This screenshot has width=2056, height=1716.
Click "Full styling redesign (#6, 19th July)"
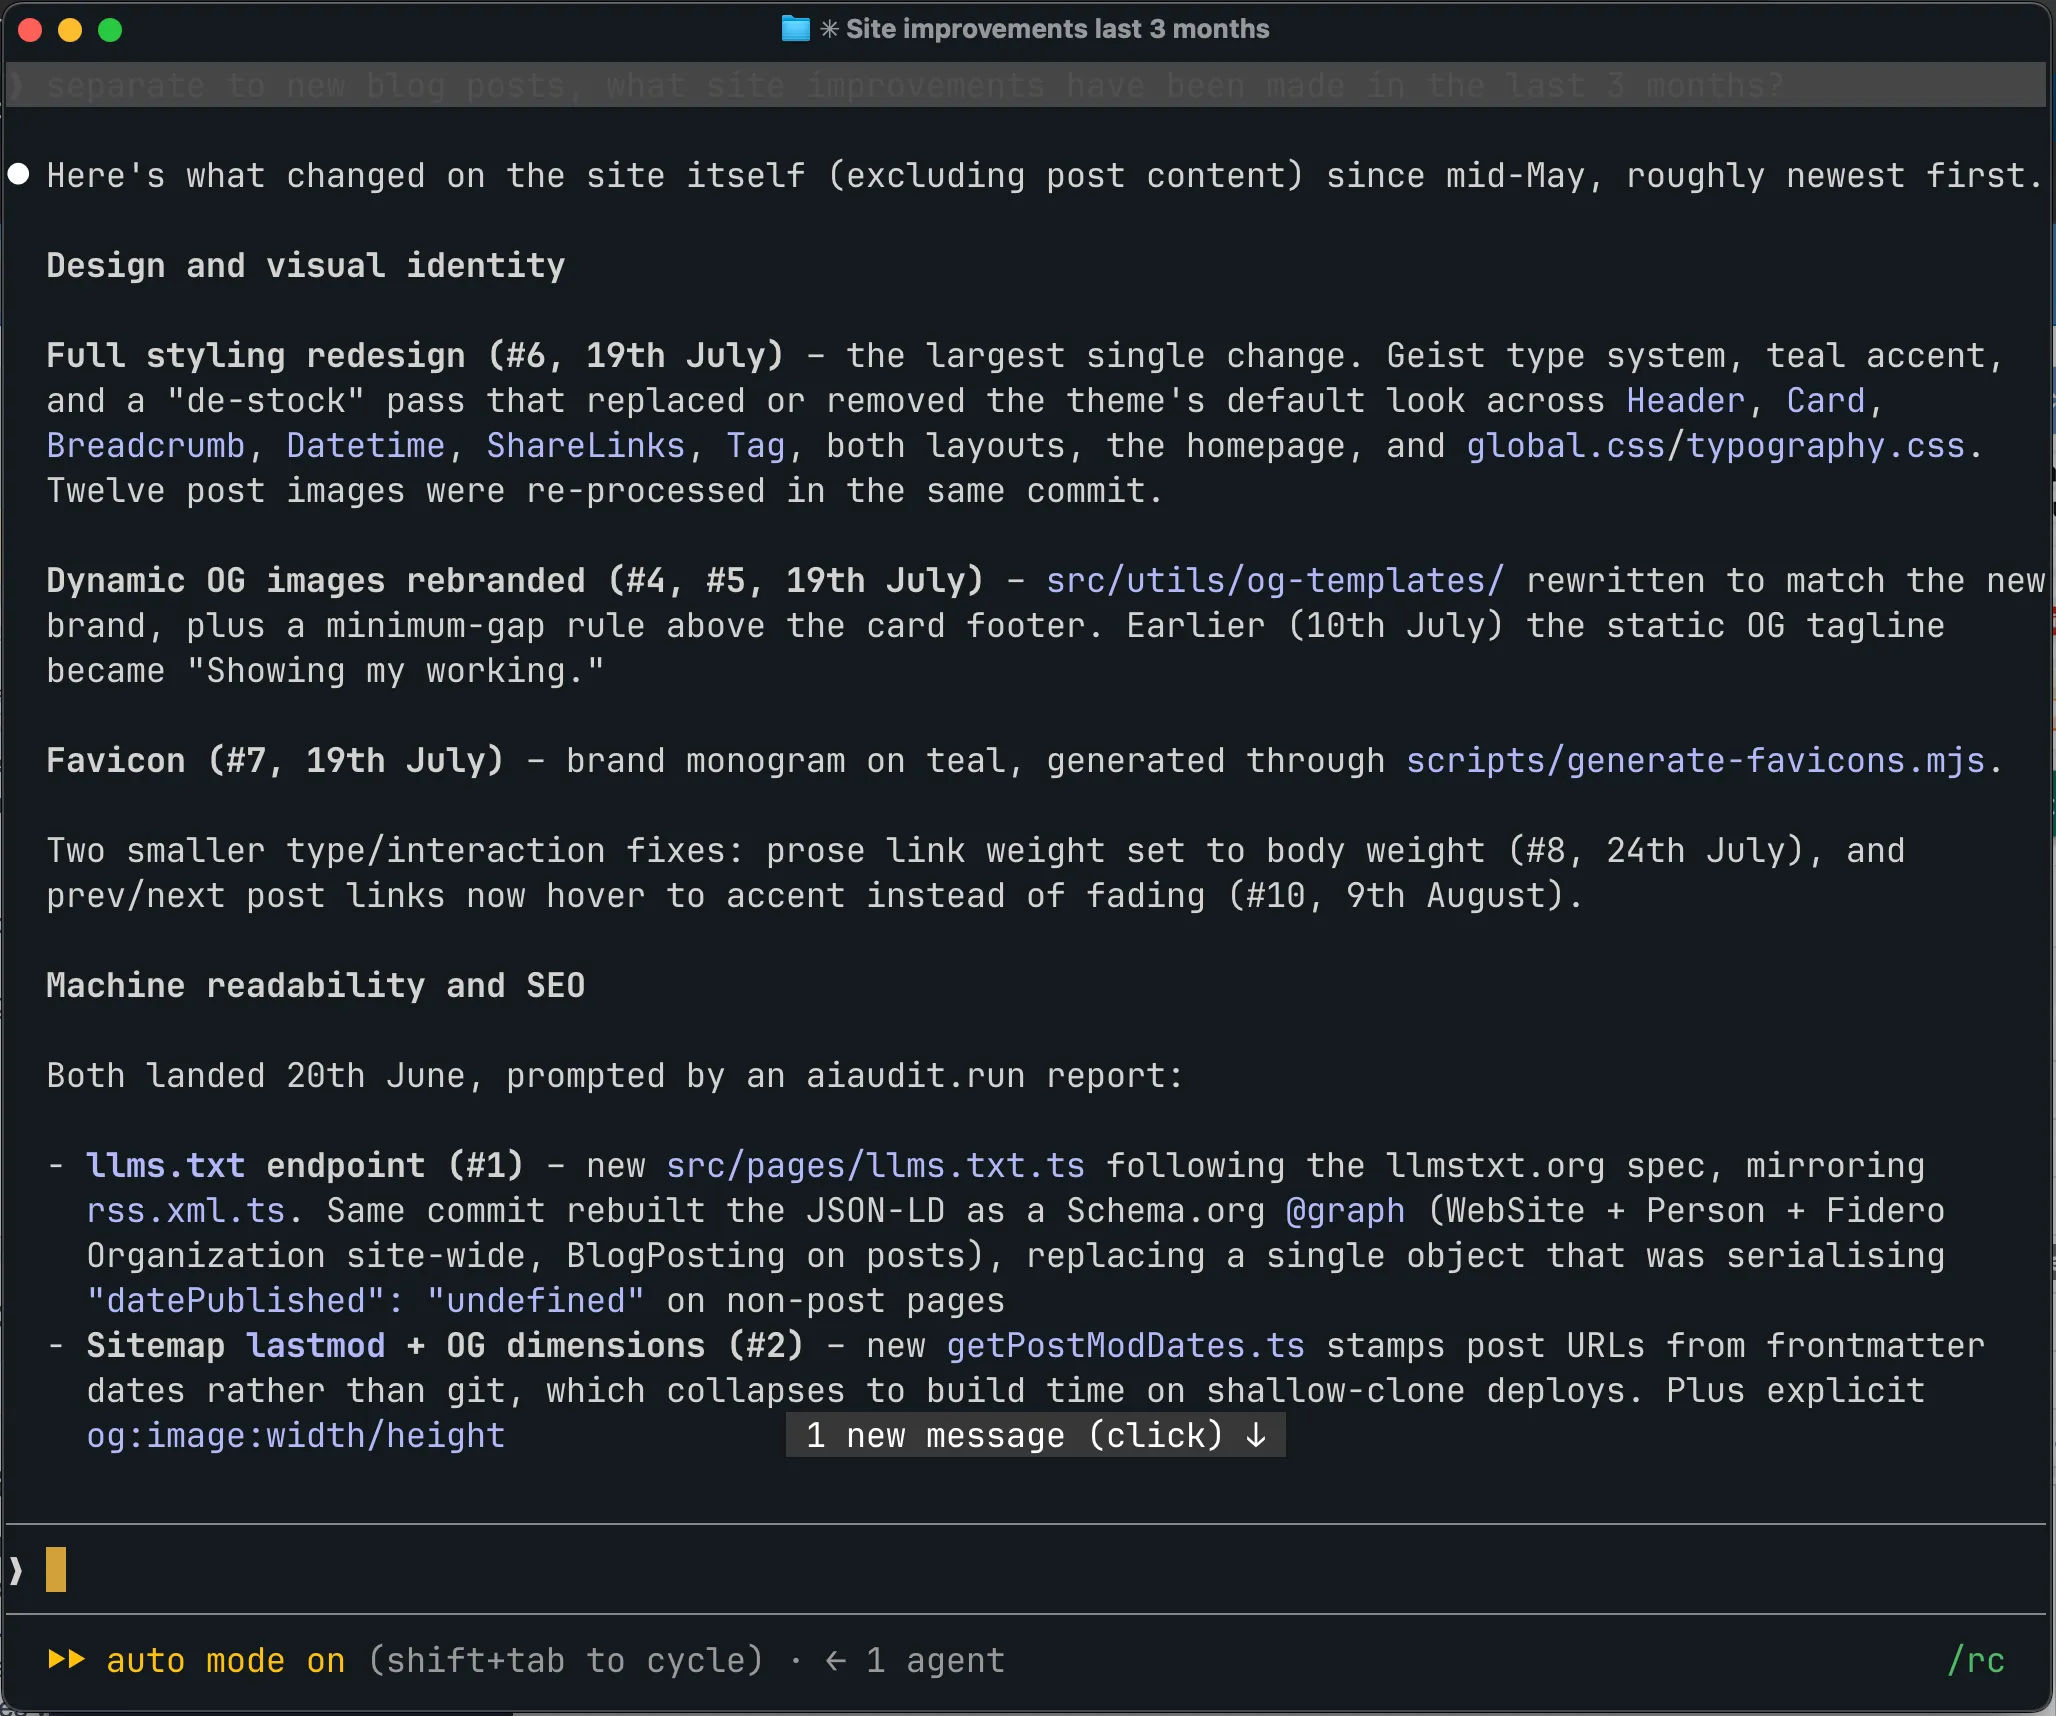click(415, 355)
